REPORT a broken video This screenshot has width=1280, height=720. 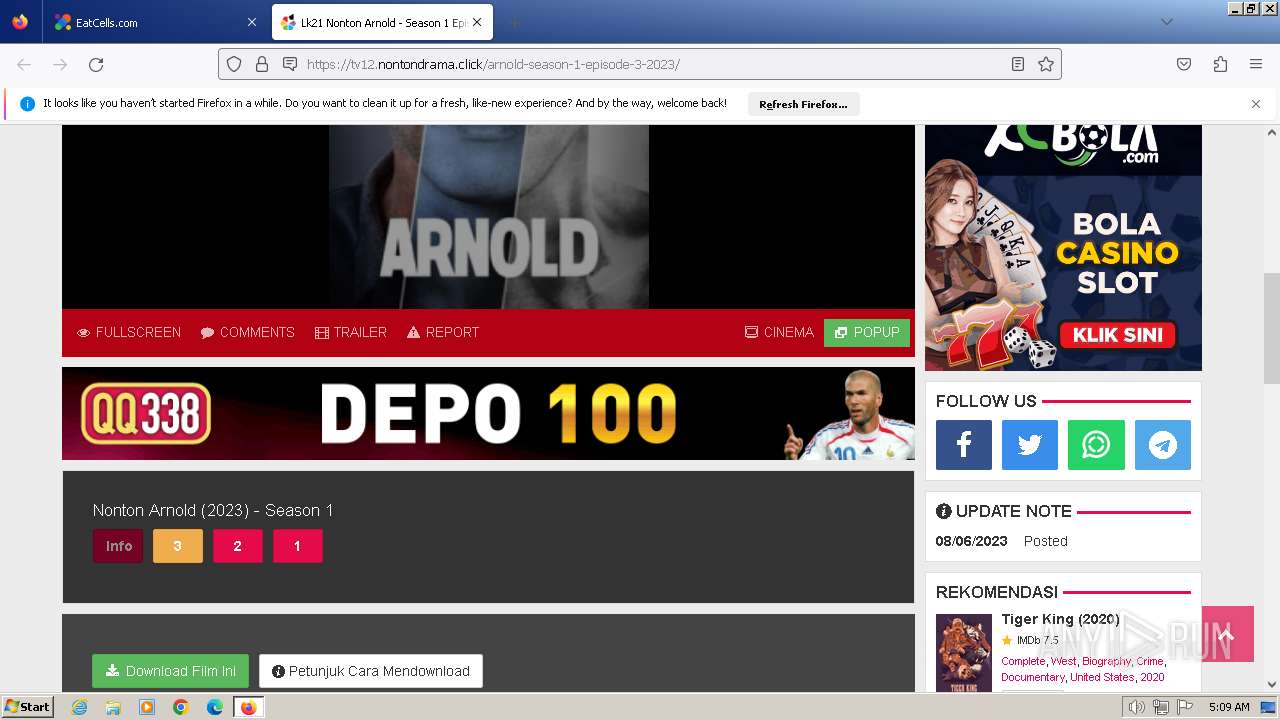click(443, 332)
